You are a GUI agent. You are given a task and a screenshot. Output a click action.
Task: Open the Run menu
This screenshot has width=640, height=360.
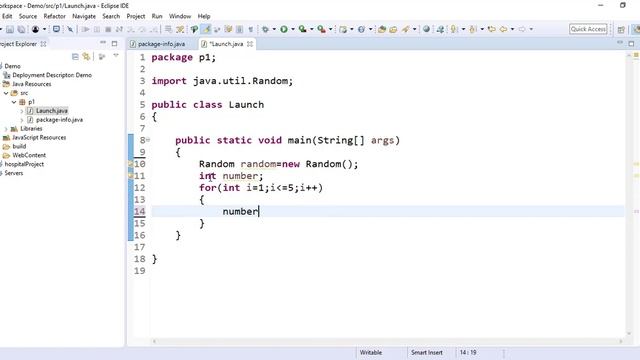pyautogui.click(x=157, y=16)
